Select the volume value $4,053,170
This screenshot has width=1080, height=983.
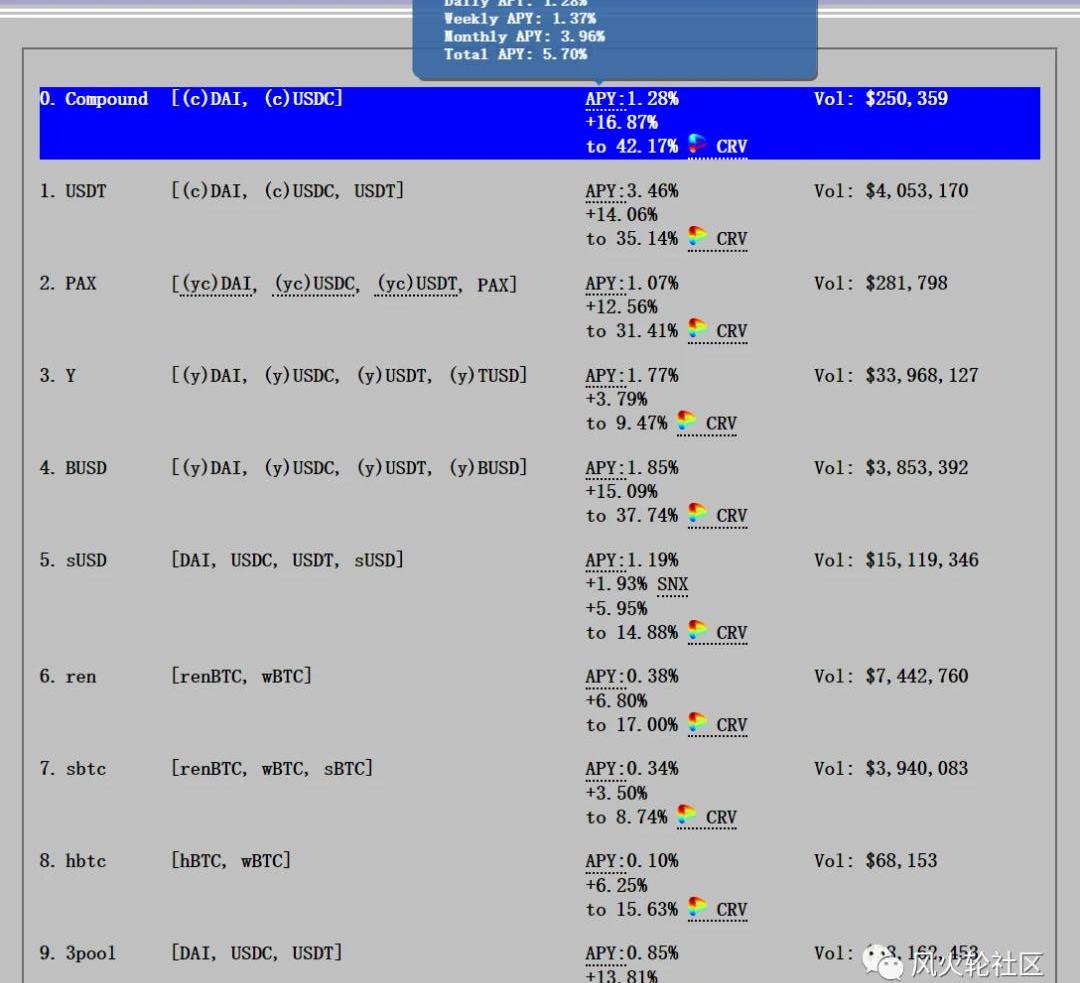coord(917,191)
